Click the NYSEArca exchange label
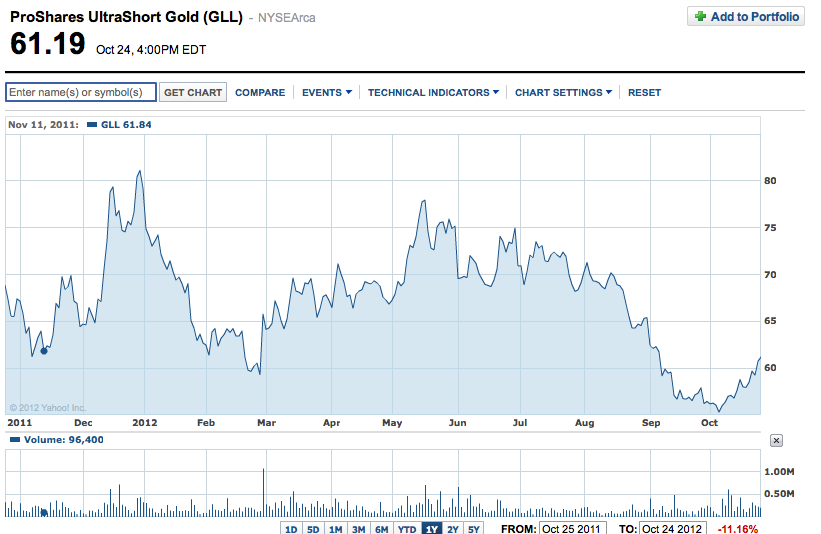This screenshot has width=821, height=534. tap(286, 18)
